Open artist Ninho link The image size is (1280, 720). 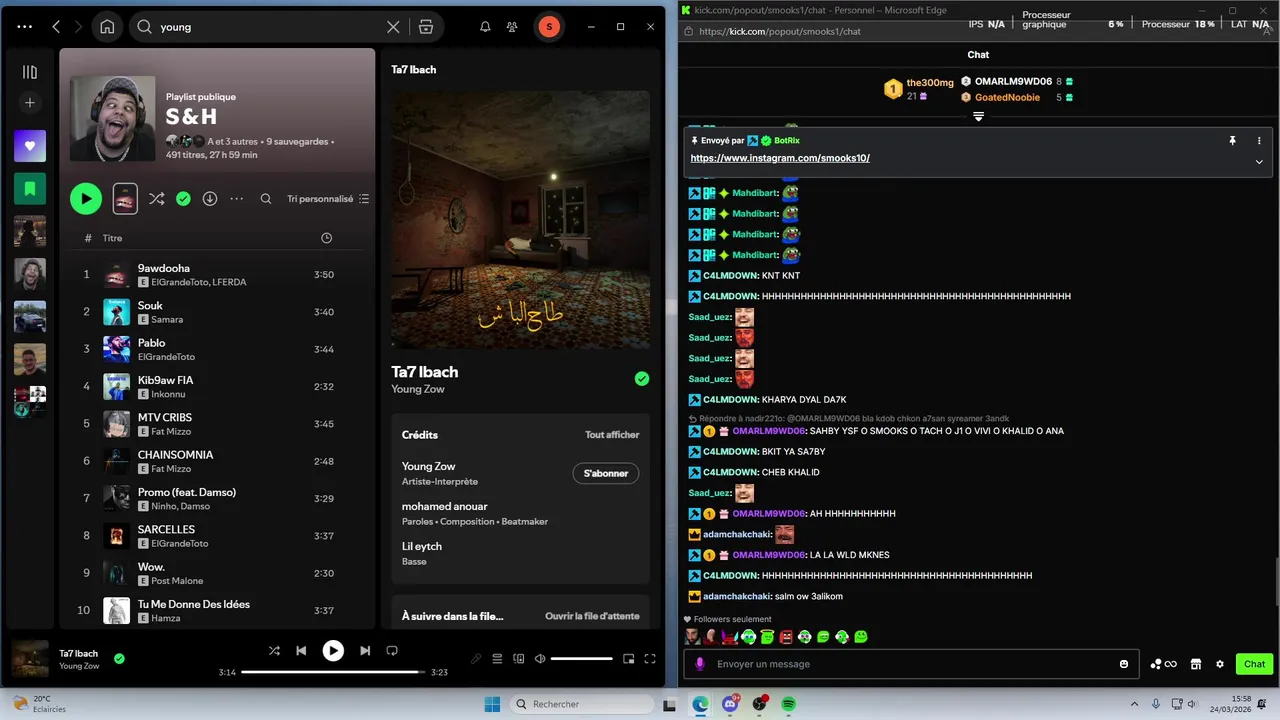click(x=164, y=506)
